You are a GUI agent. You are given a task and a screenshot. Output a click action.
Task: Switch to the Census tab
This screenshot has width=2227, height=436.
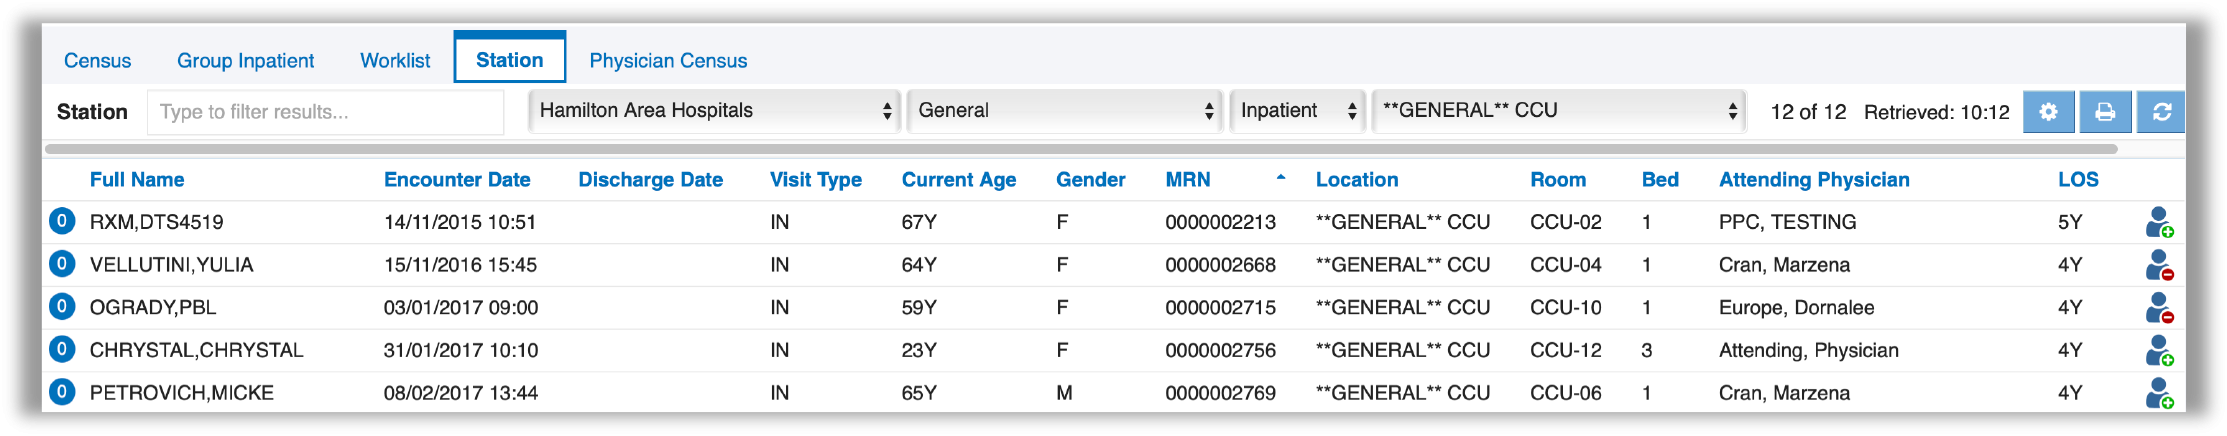point(97,61)
